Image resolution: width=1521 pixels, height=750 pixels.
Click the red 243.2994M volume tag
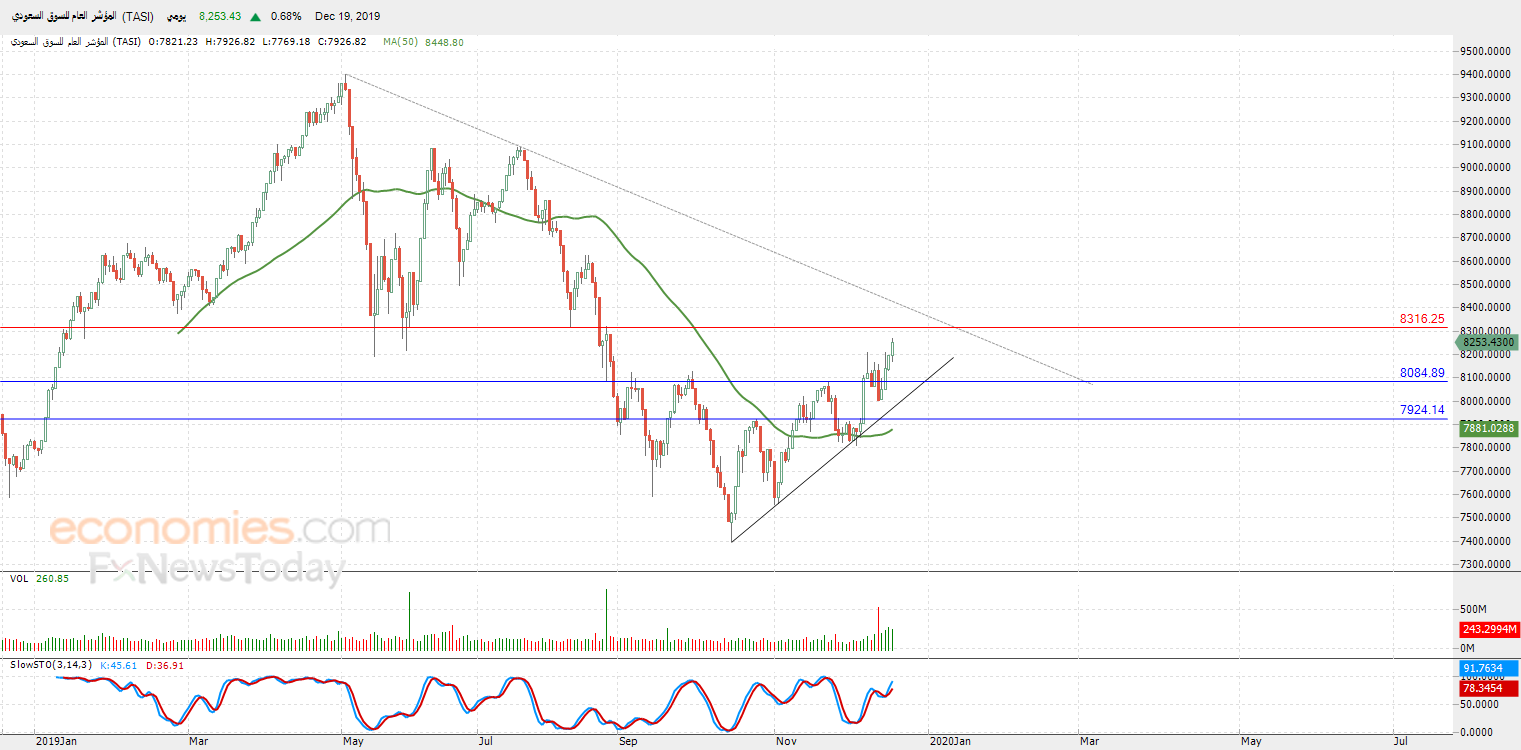tap(1488, 629)
